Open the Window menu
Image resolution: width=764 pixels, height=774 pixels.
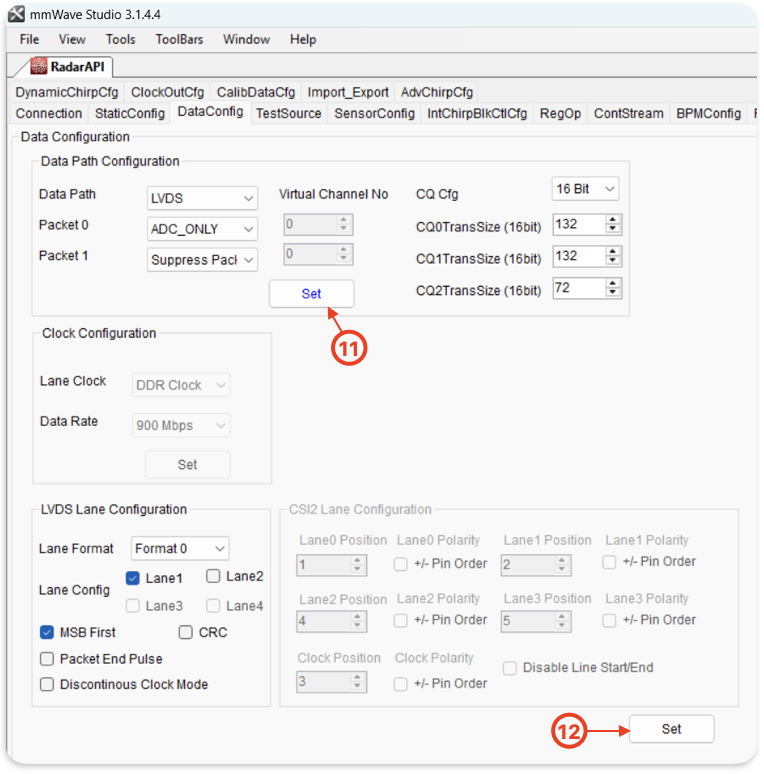[246, 39]
